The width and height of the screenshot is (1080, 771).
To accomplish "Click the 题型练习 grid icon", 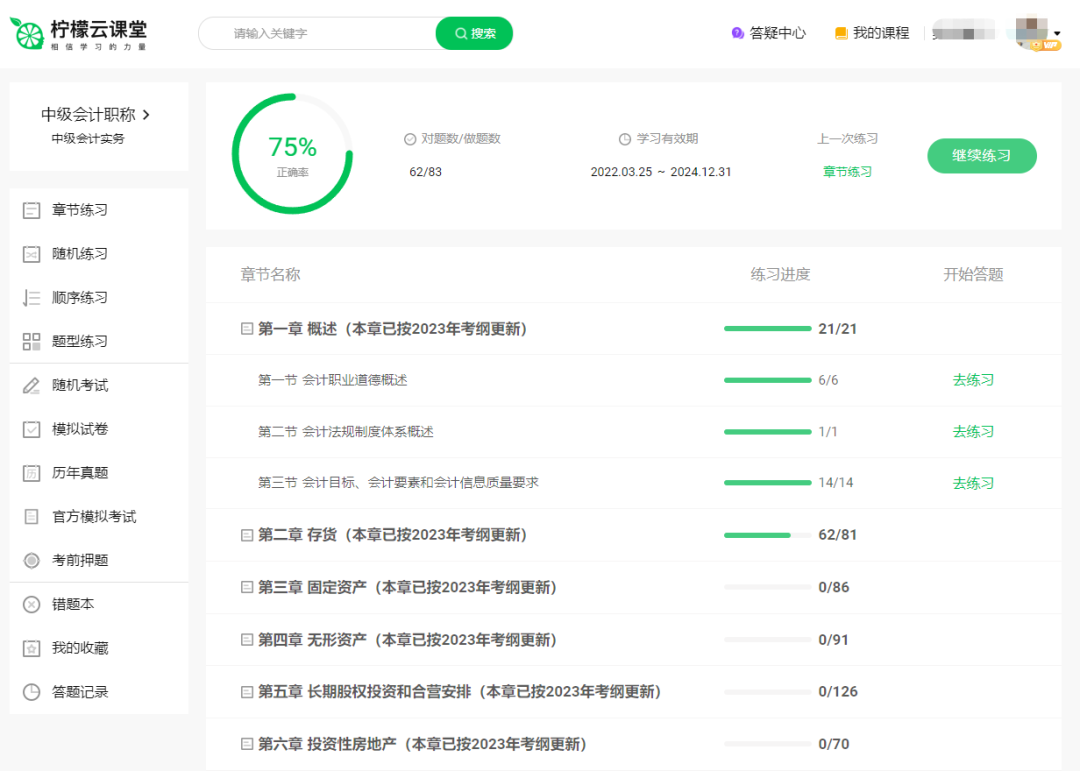I will (32, 342).
